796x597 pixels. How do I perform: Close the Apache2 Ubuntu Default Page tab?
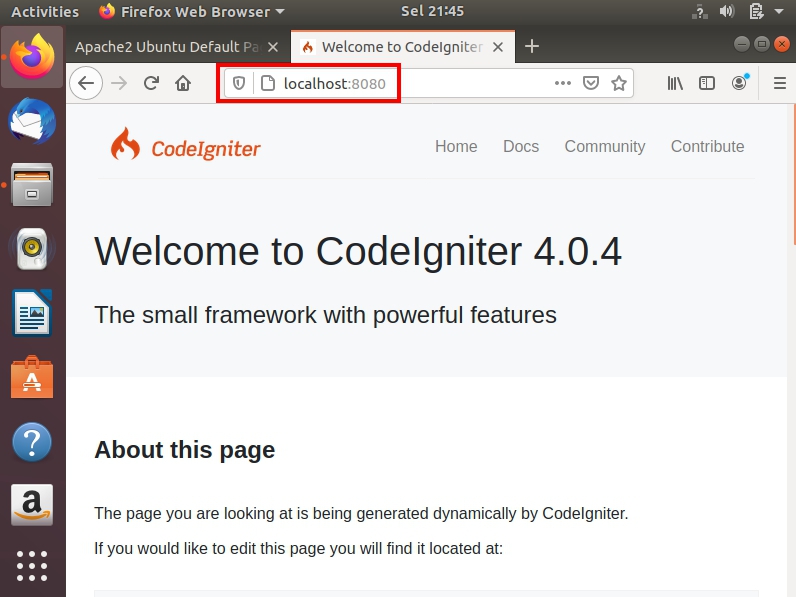[x=273, y=47]
